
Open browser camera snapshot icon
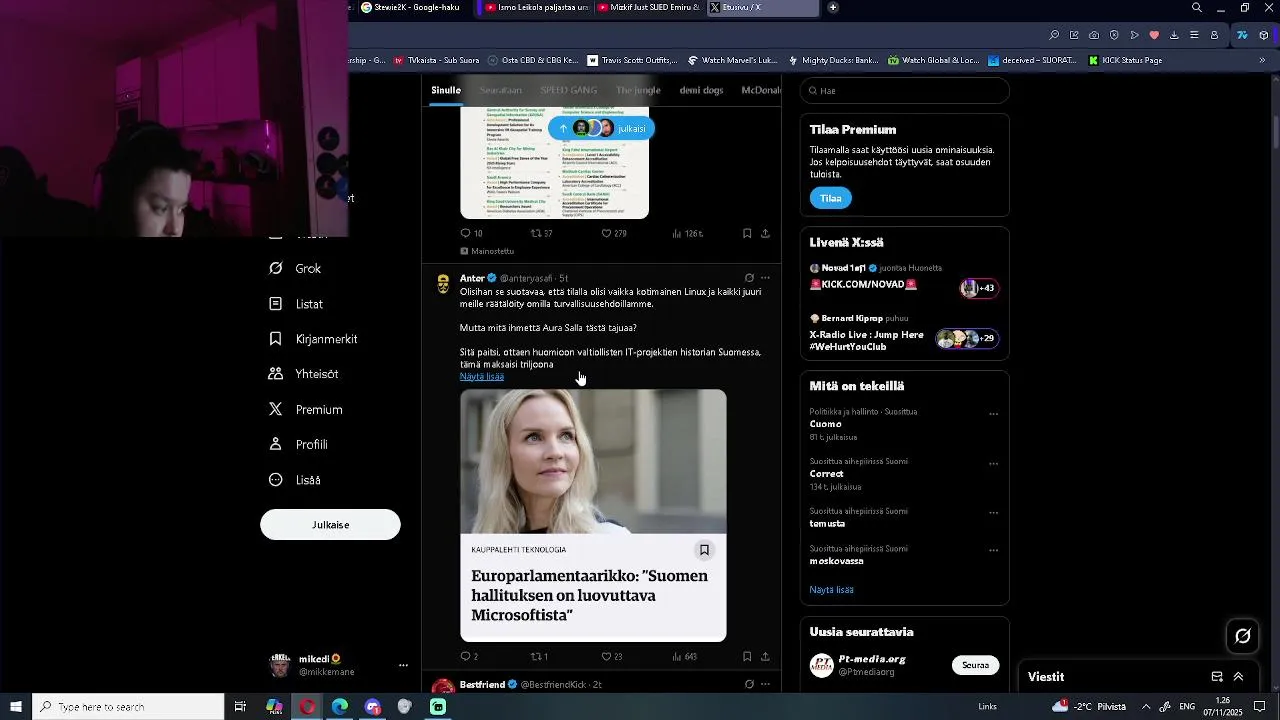tap(1094, 35)
